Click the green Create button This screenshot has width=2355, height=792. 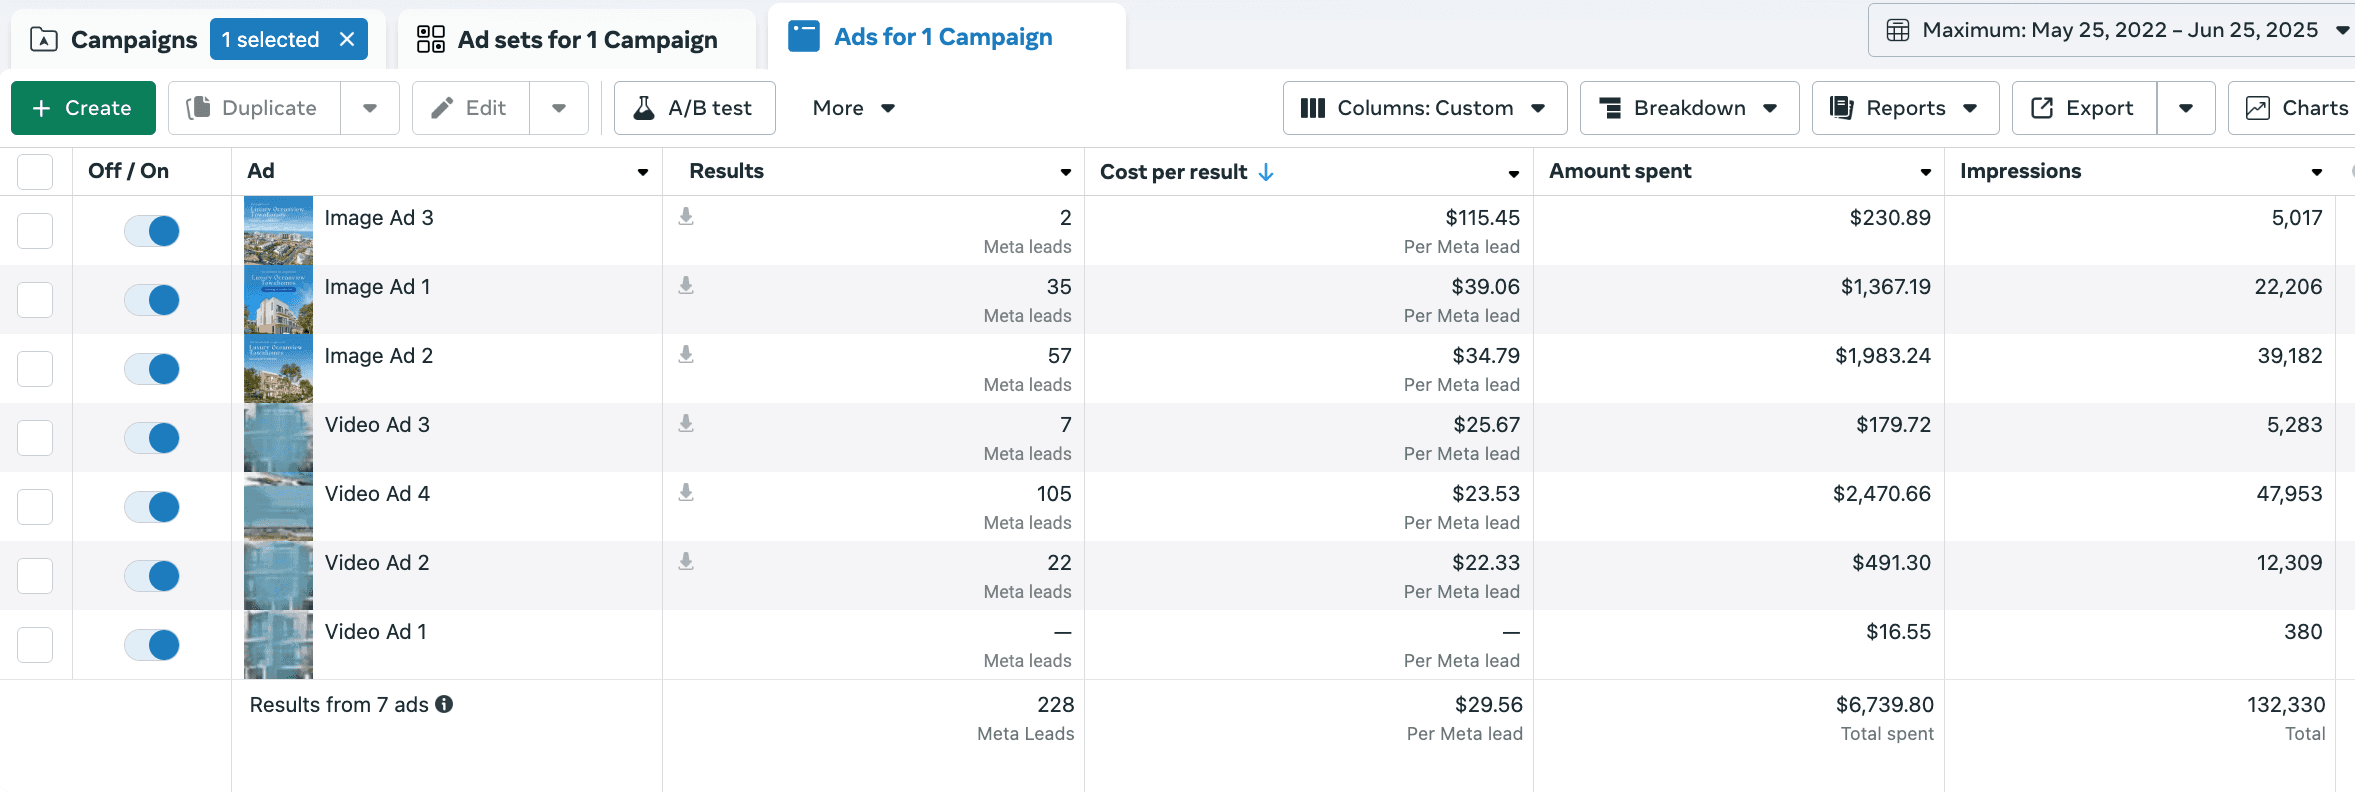83,108
